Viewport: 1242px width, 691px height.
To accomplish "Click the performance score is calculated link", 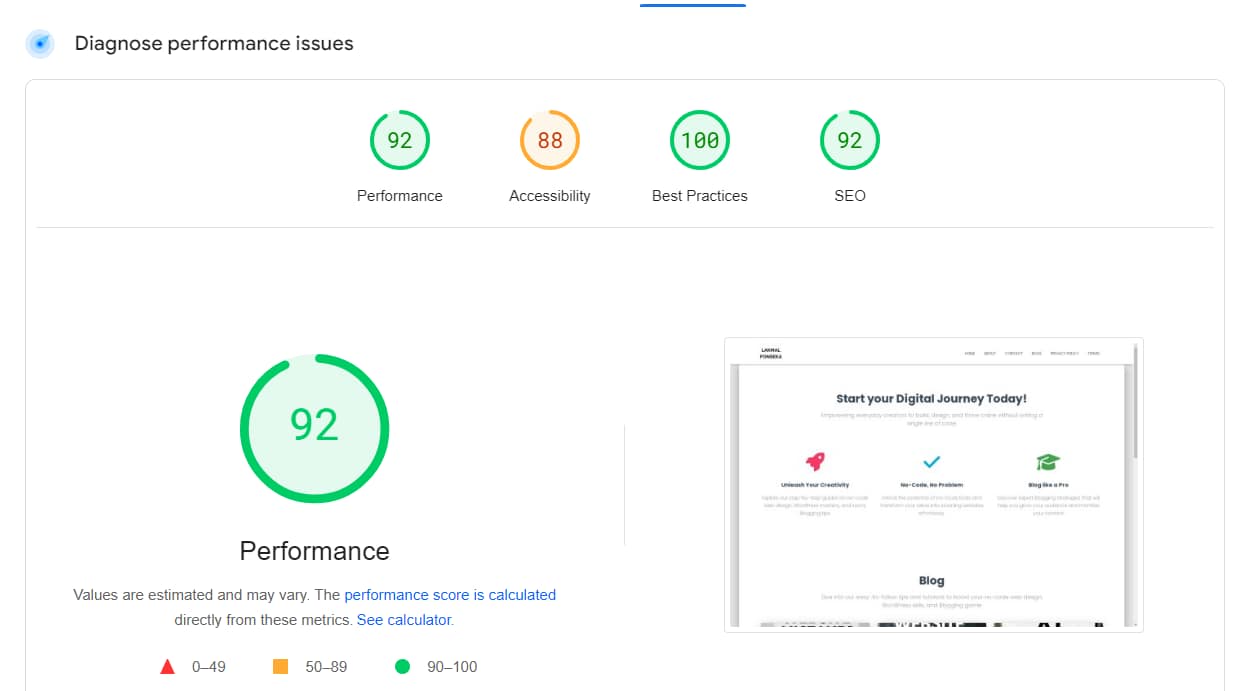I will [450, 594].
